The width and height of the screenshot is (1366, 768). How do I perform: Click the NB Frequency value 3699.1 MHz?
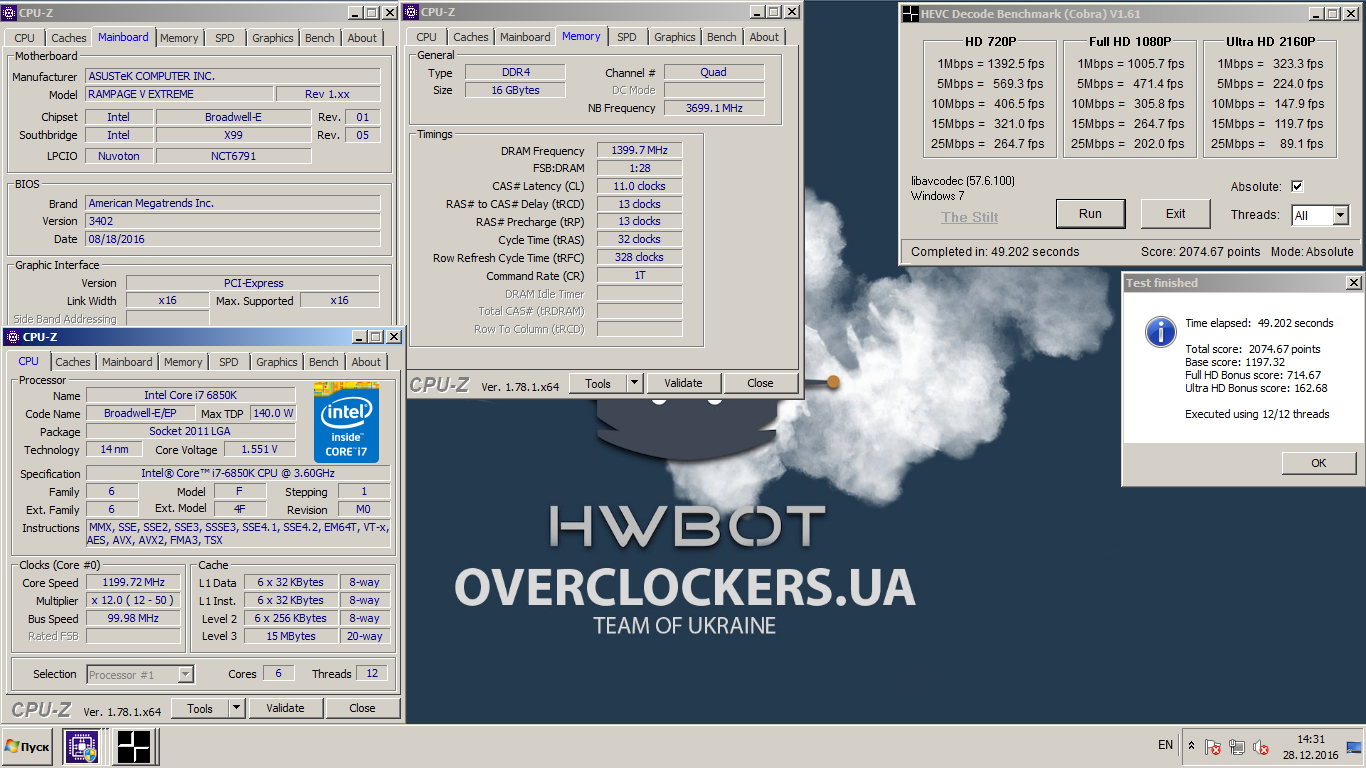(714, 108)
